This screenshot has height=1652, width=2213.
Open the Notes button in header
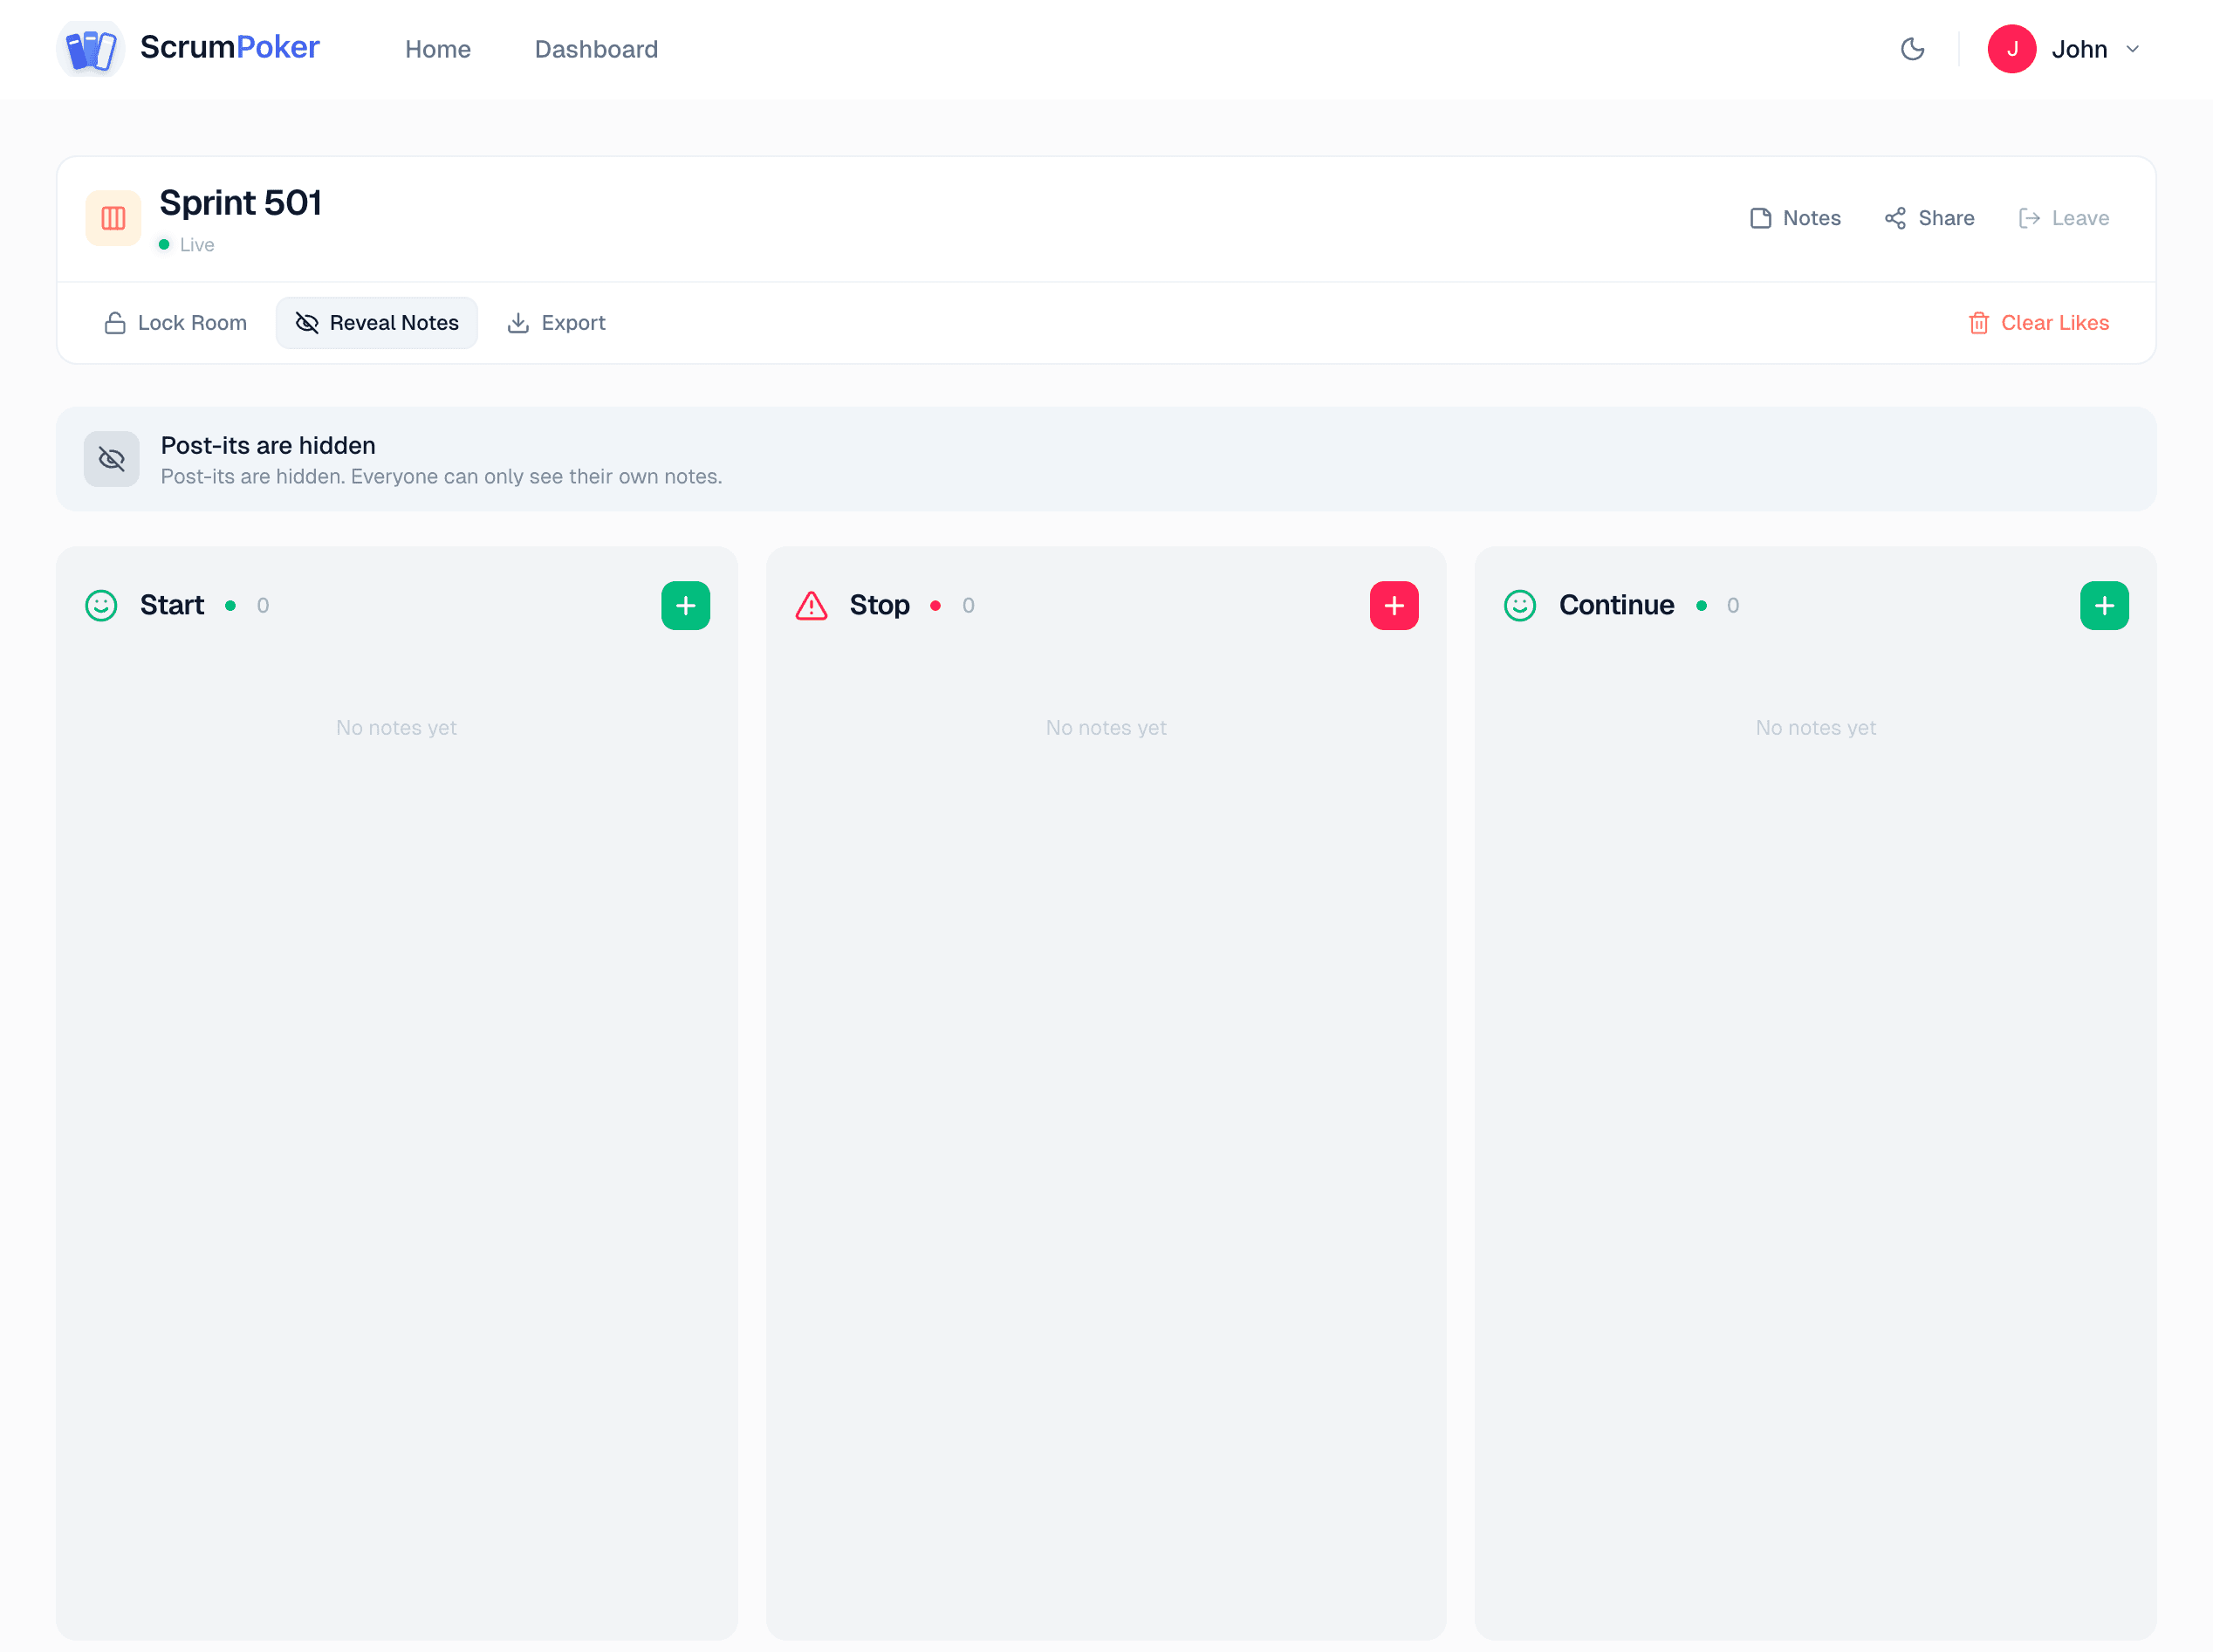click(1795, 218)
